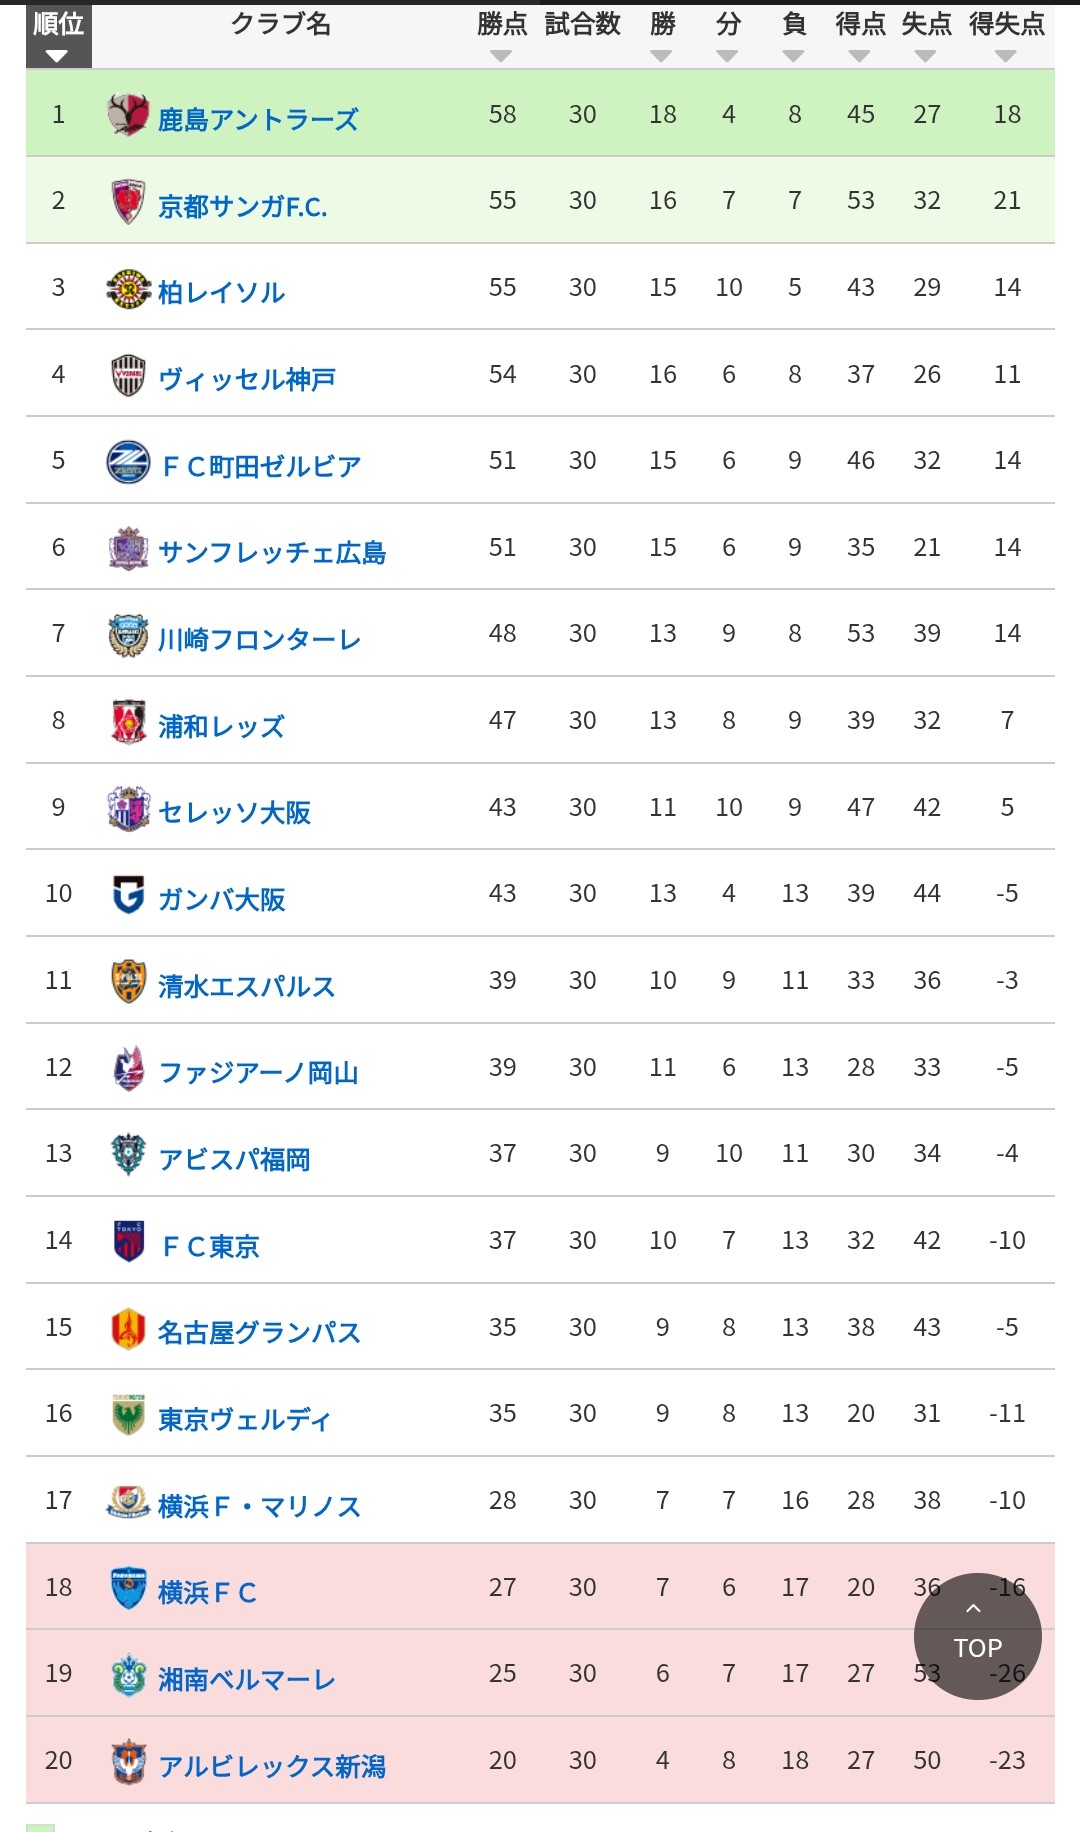This screenshot has width=1080, height=1832.
Task: Open the 川崎フロンターレ team link
Action: (259, 640)
